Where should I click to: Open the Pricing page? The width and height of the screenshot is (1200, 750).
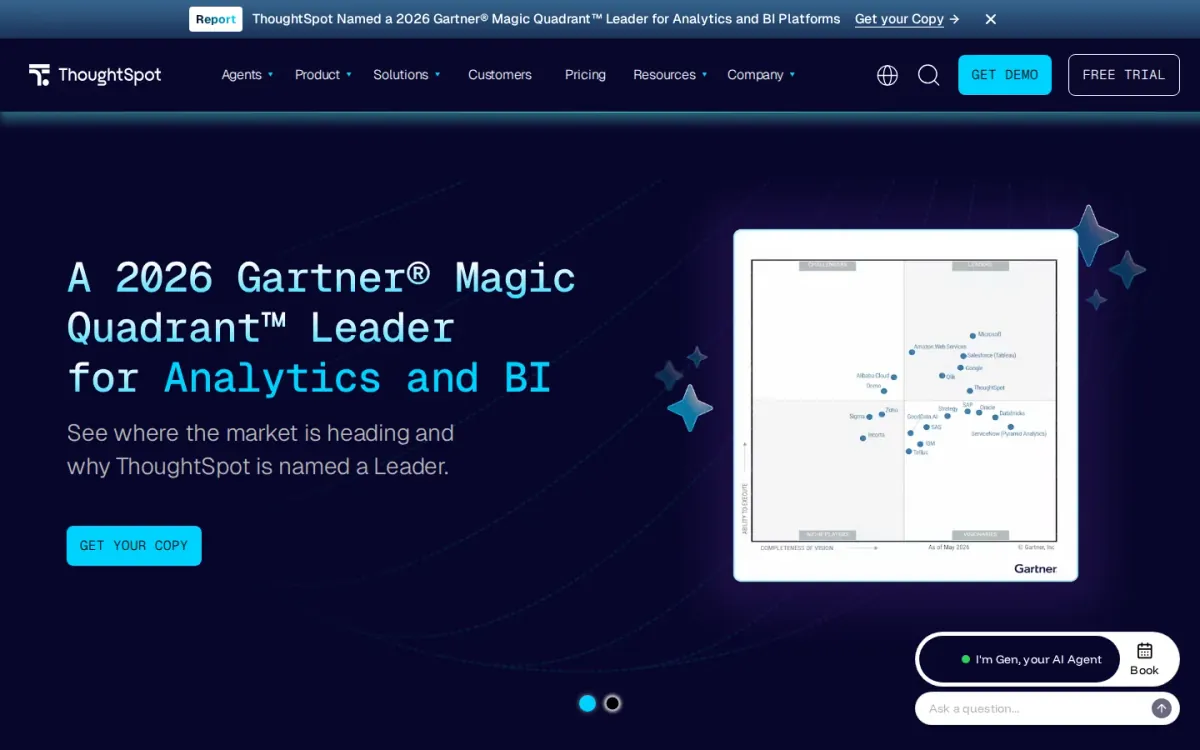[x=585, y=75]
